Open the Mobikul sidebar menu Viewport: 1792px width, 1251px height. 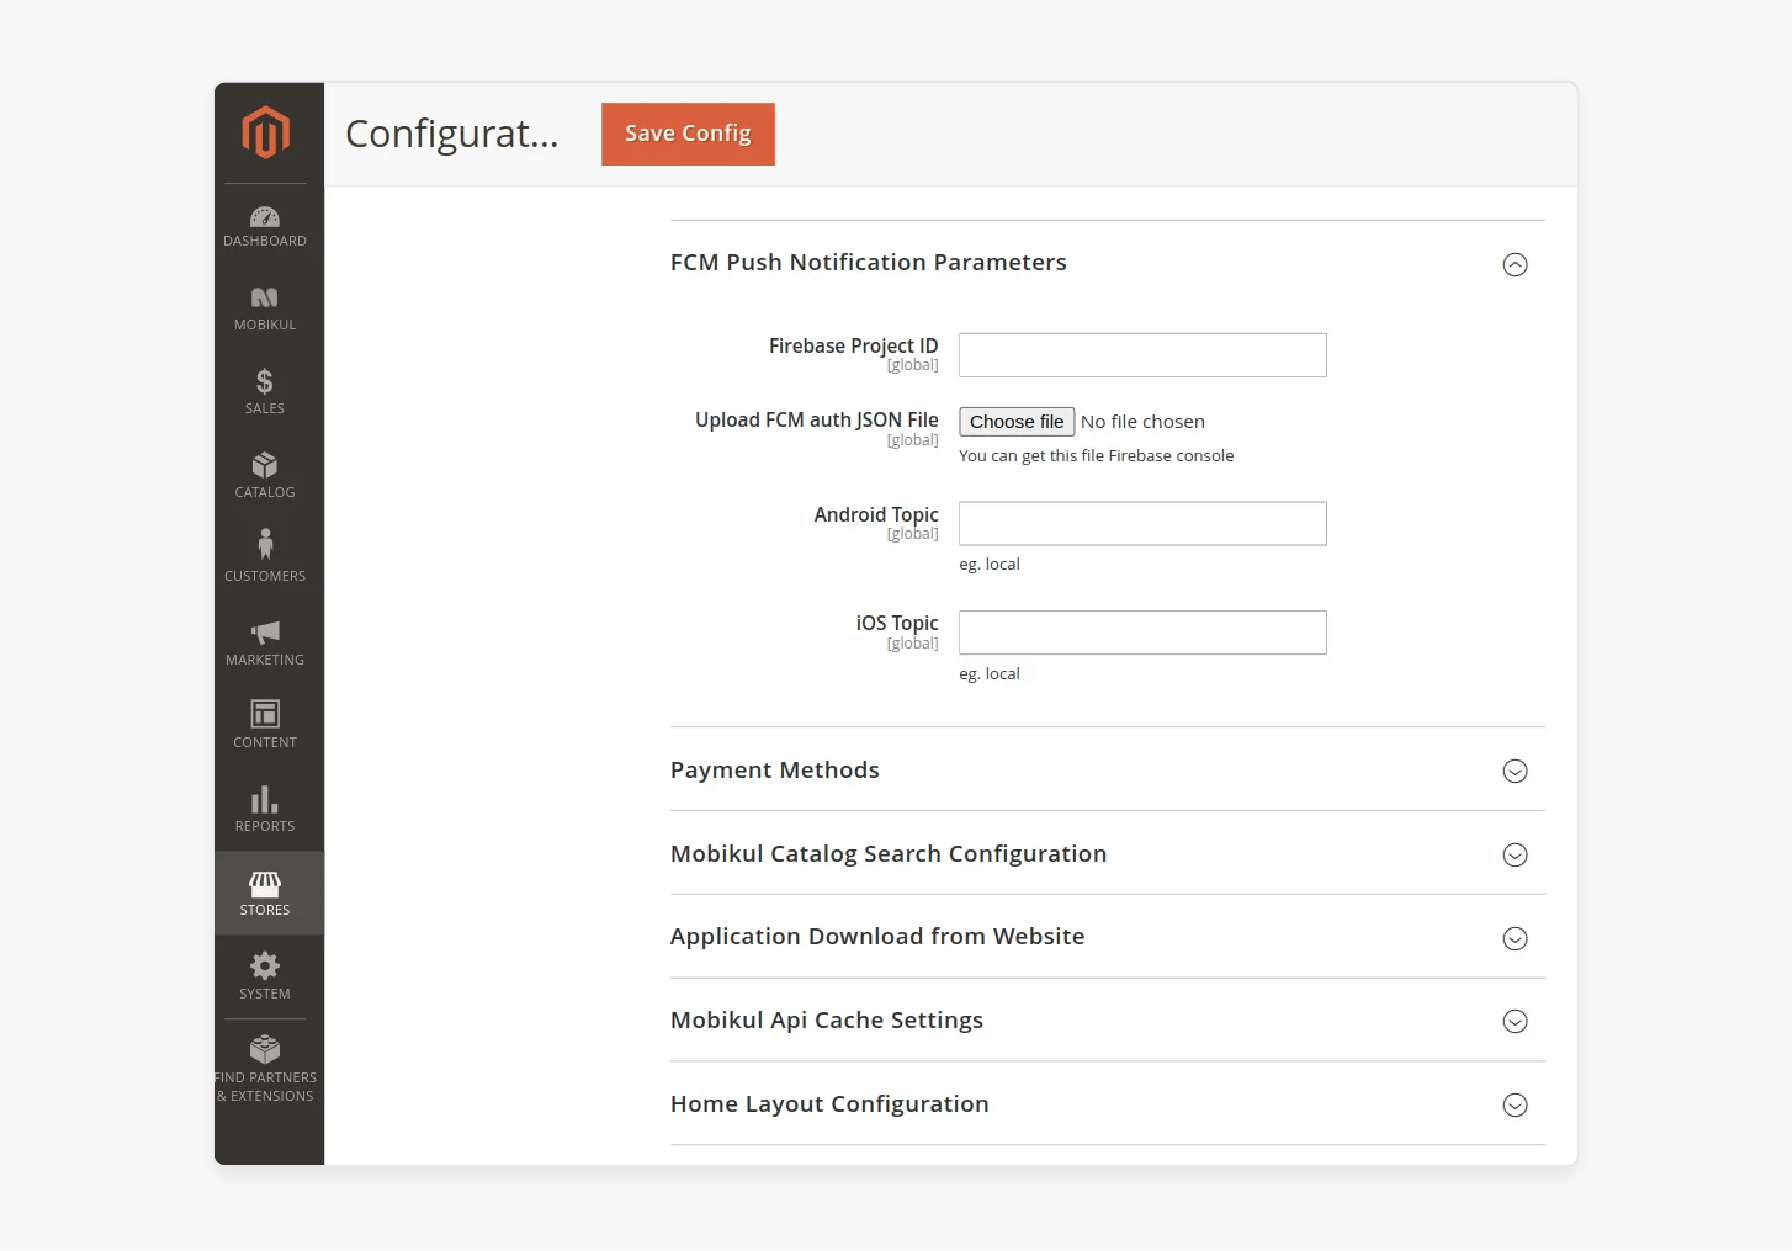[265, 309]
